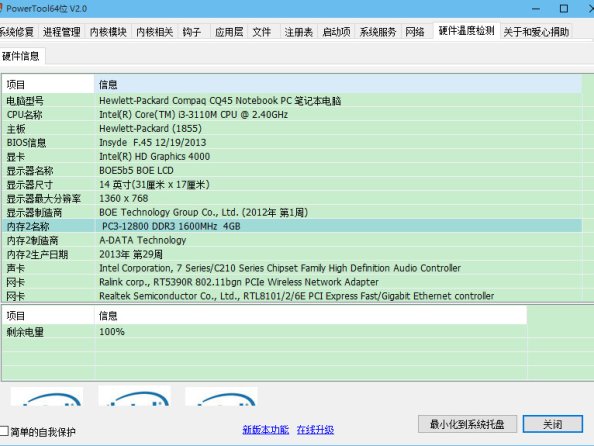Select the 电脑型号 row
Screen dimensions: 594x446
pyautogui.click(x=292, y=101)
